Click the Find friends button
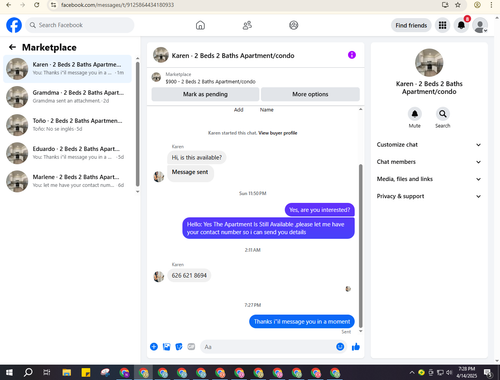500x380 pixels. click(x=411, y=25)
